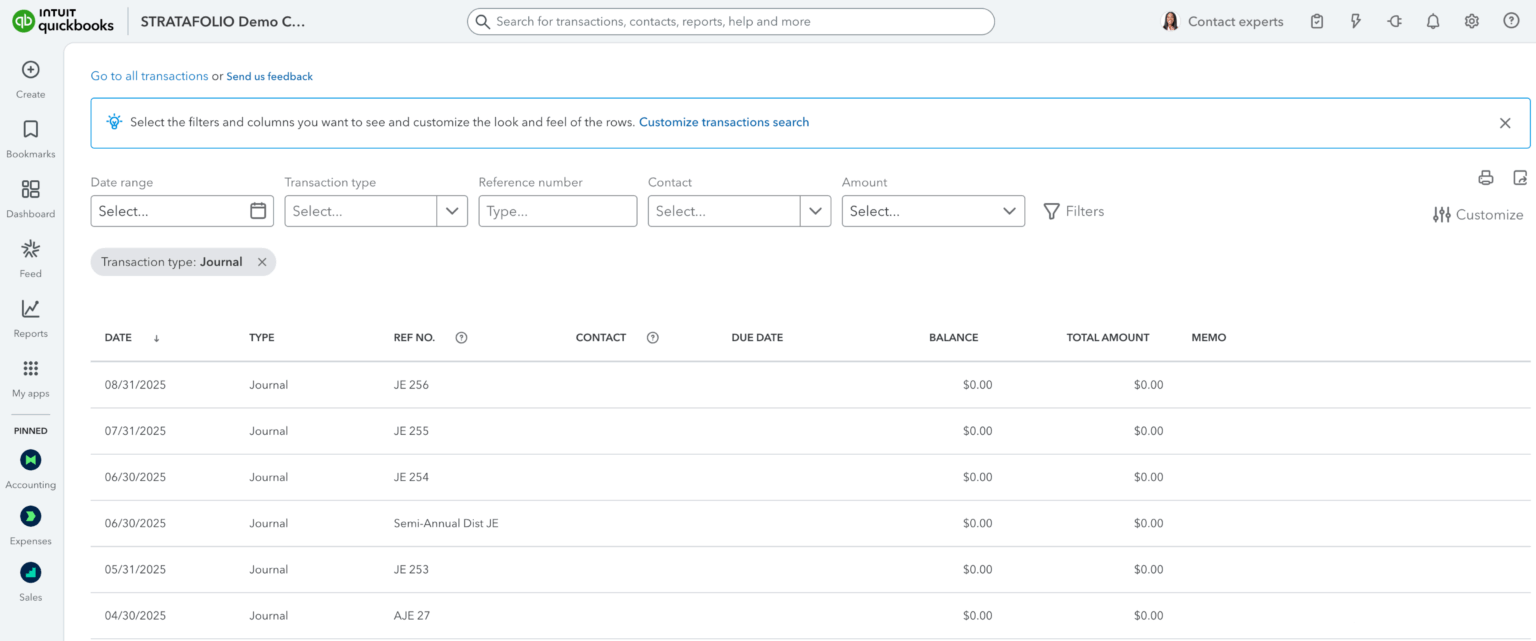This screenshot has height=641, width=1536.
Task: Show the REF NO. column help tooltip
Action: click(461, 337)
